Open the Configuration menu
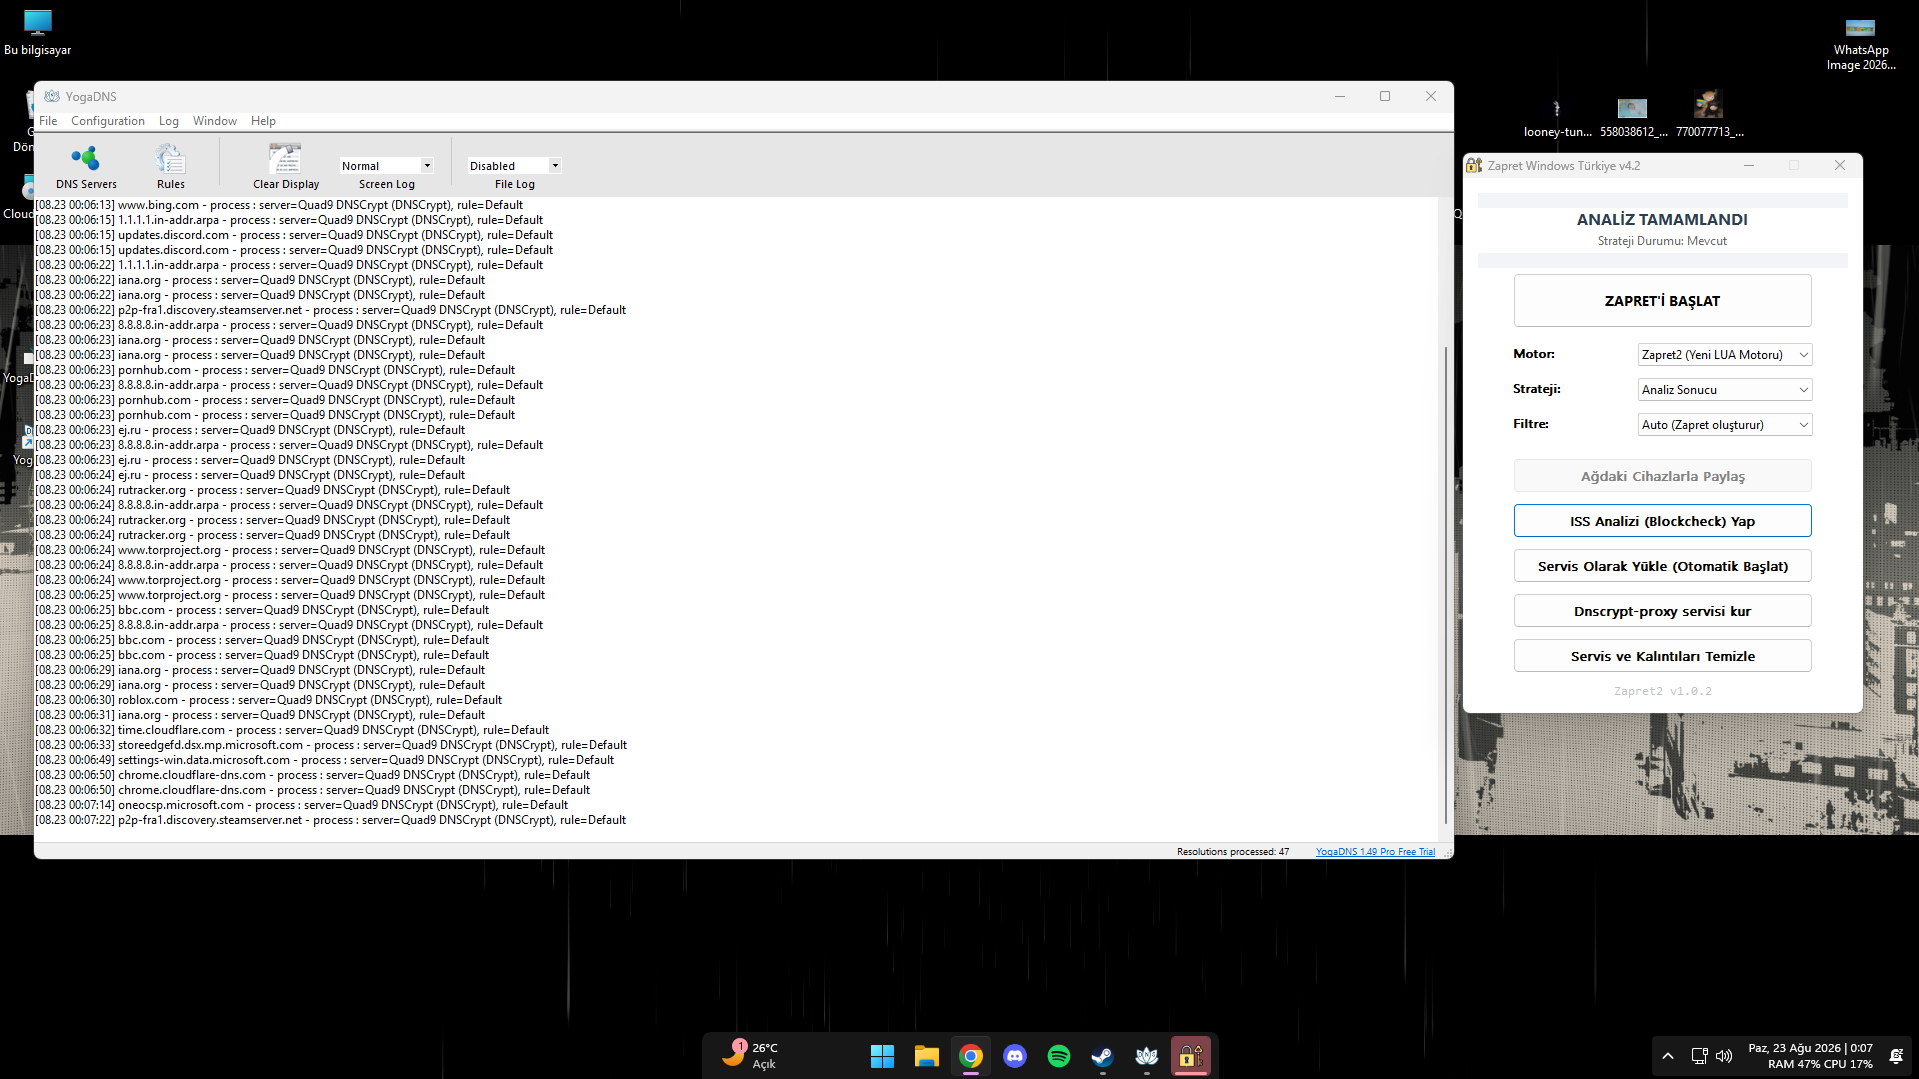The height and width of the screenshot is (1079, 1919). [108, 121]
